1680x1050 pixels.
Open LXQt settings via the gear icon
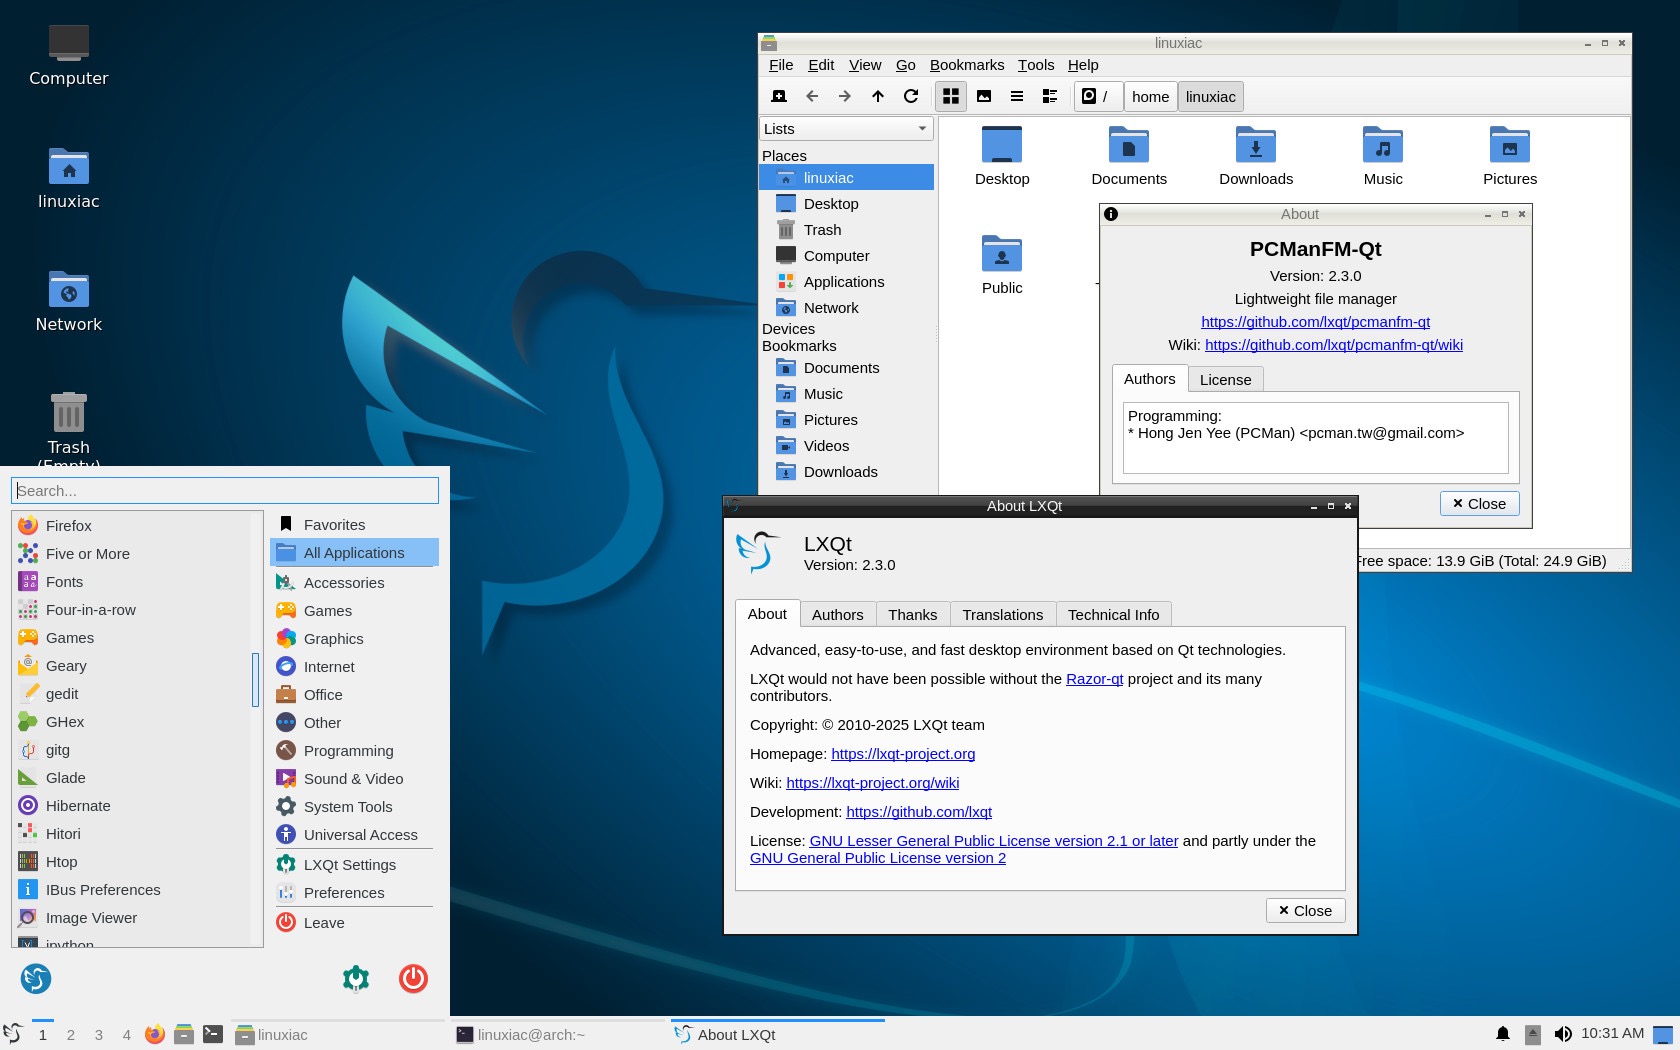(355, 978)
